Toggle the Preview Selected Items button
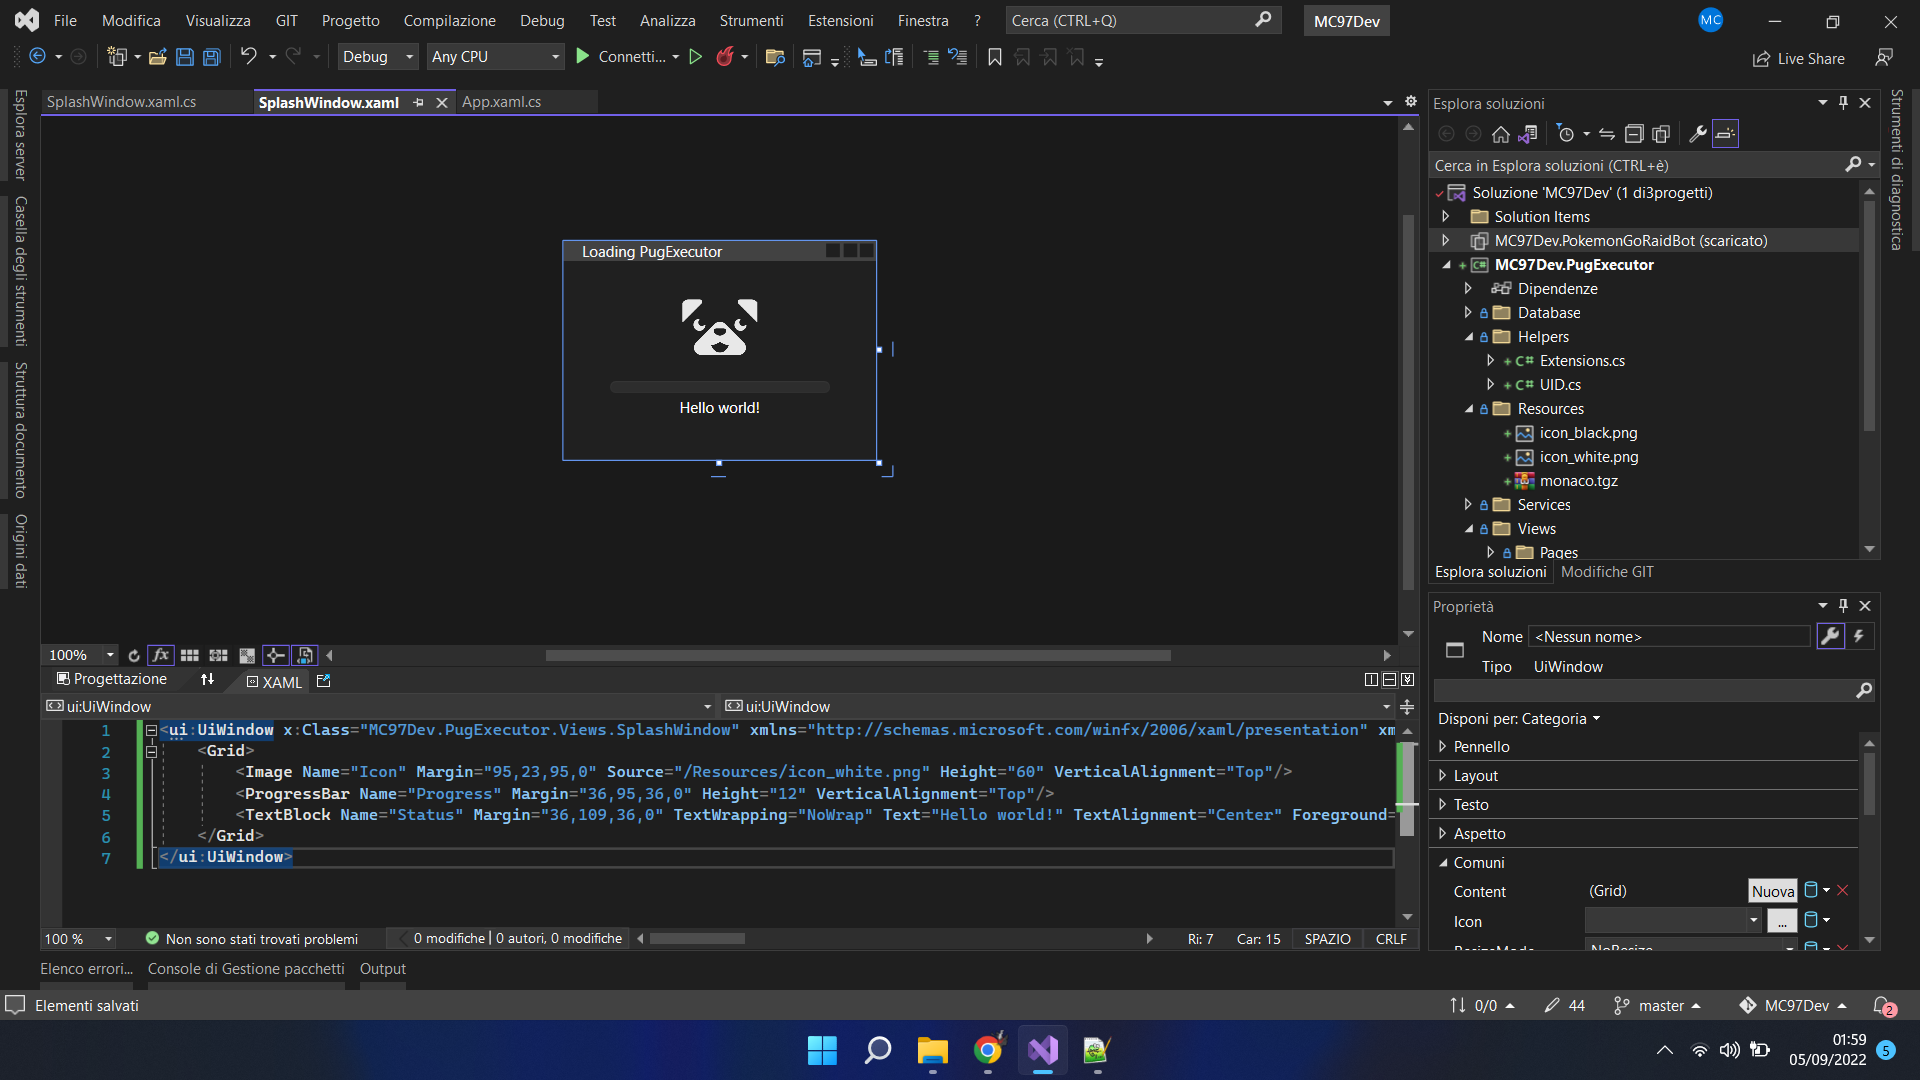 click(1725, 134)
